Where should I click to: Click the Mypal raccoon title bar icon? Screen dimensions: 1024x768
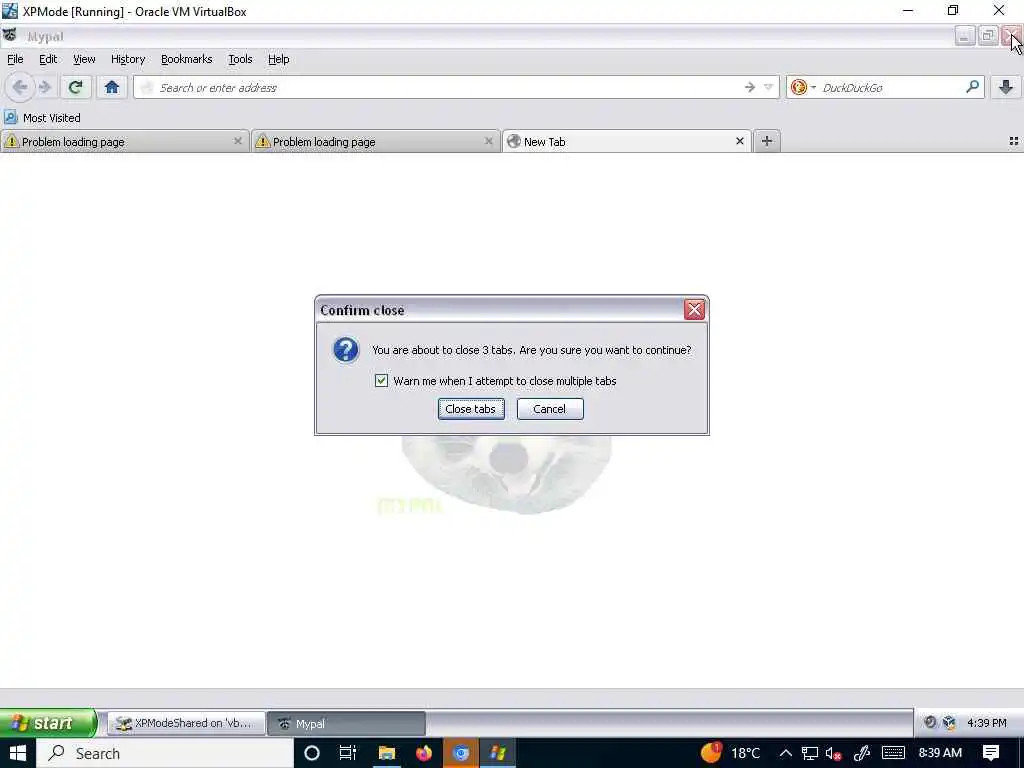[x=10, y=35]
